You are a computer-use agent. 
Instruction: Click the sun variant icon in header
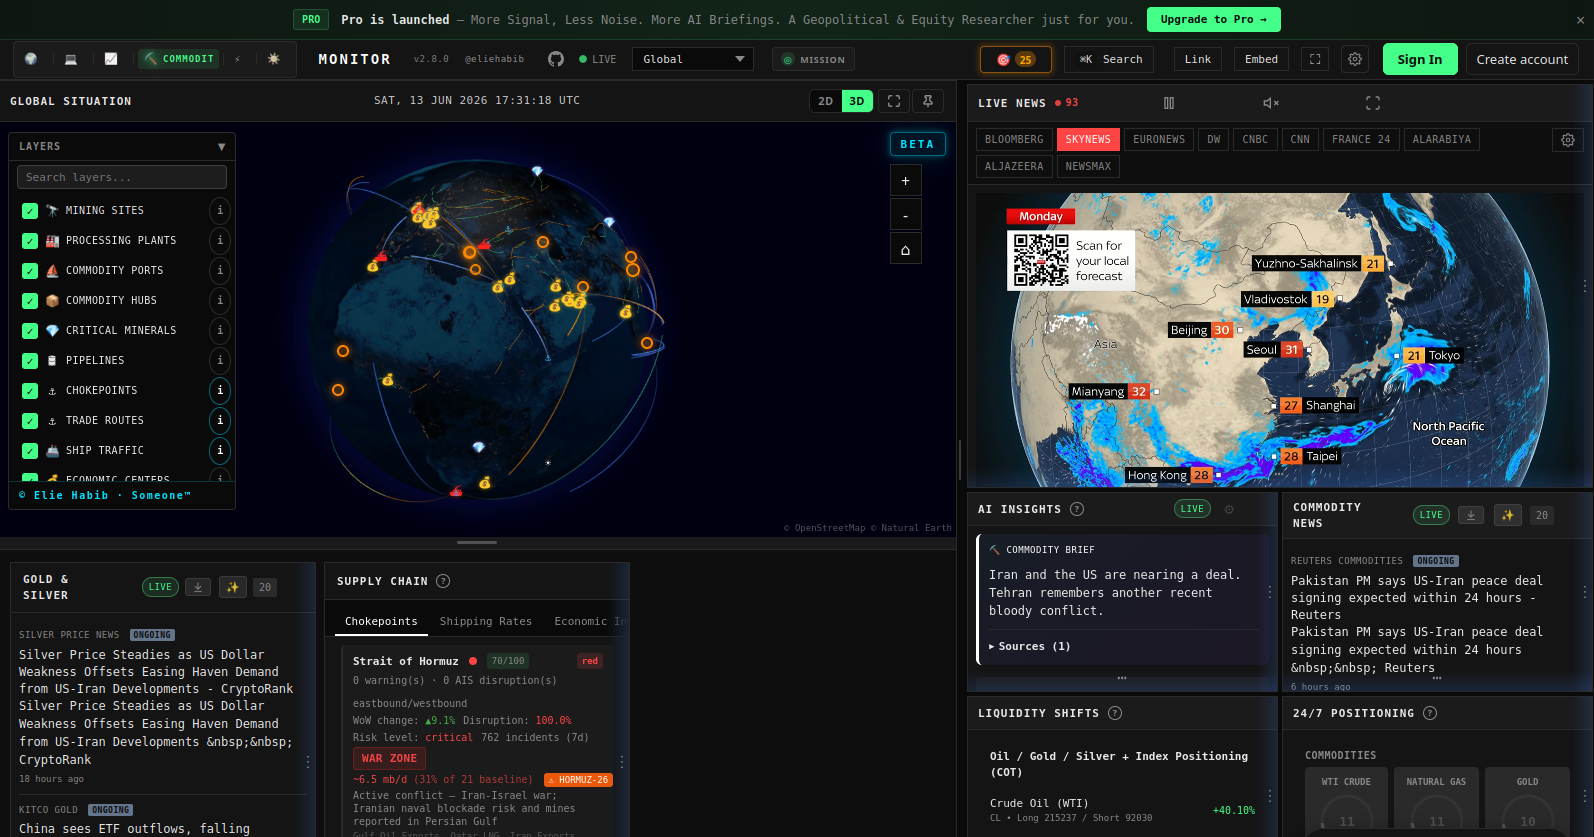(x=274, y=59)
